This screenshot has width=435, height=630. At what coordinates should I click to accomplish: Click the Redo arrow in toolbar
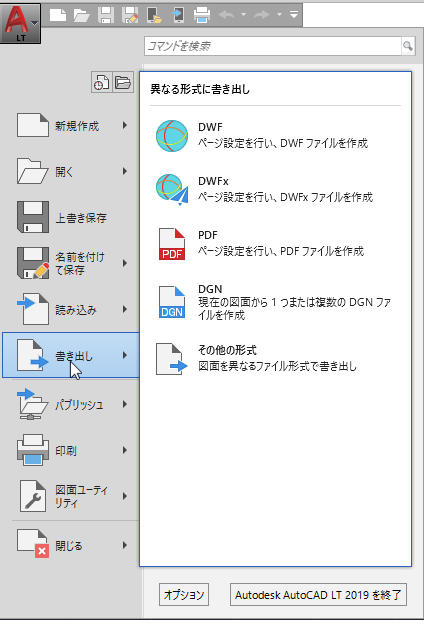(x=262, y=15)
